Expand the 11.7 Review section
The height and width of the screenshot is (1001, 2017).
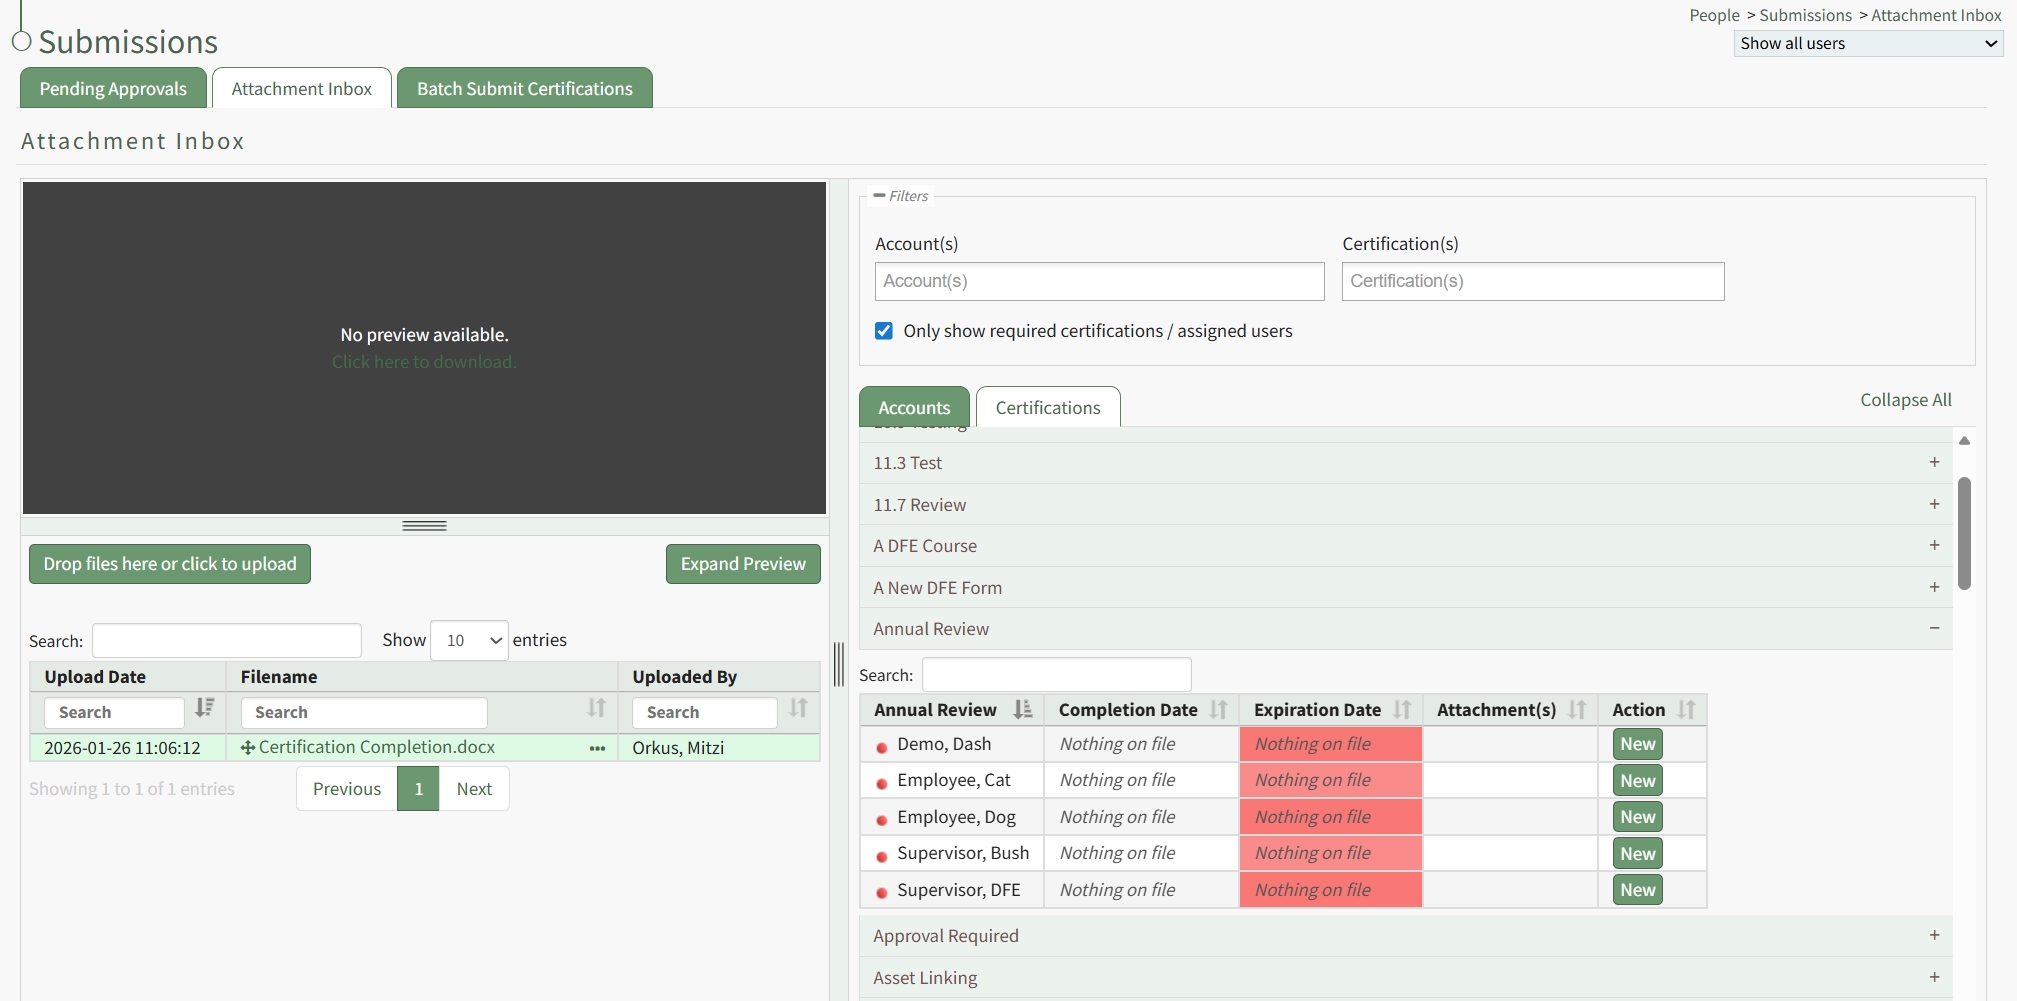[1934, 505]
